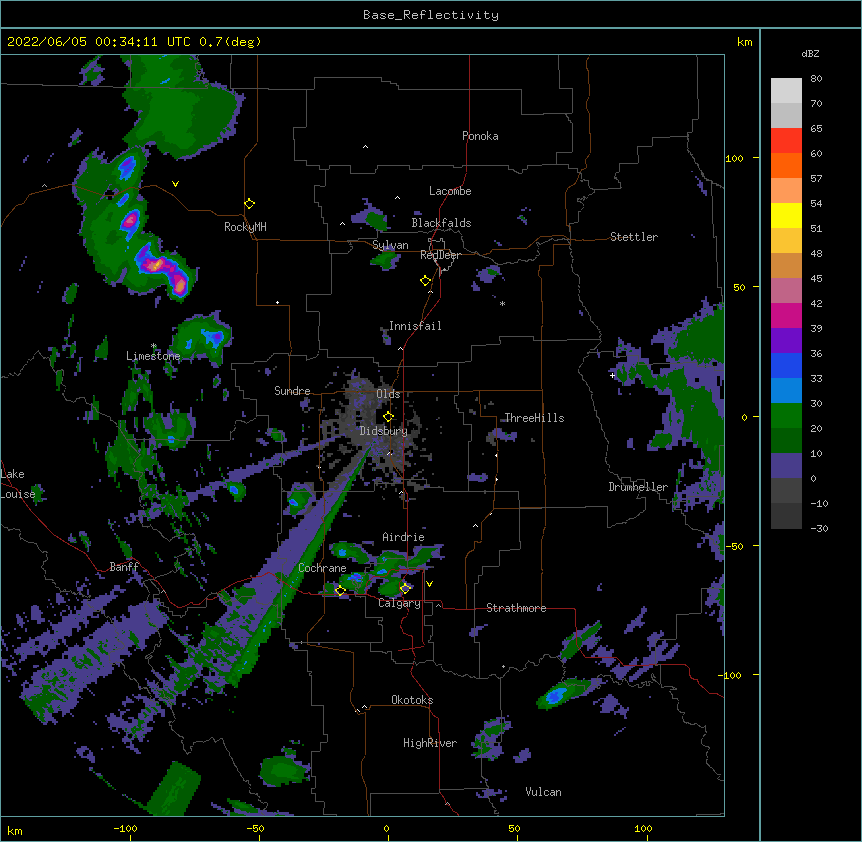Screen dimensions: 862x842
Task: Select the dBZ legend heading
Action: coord(810,54)
